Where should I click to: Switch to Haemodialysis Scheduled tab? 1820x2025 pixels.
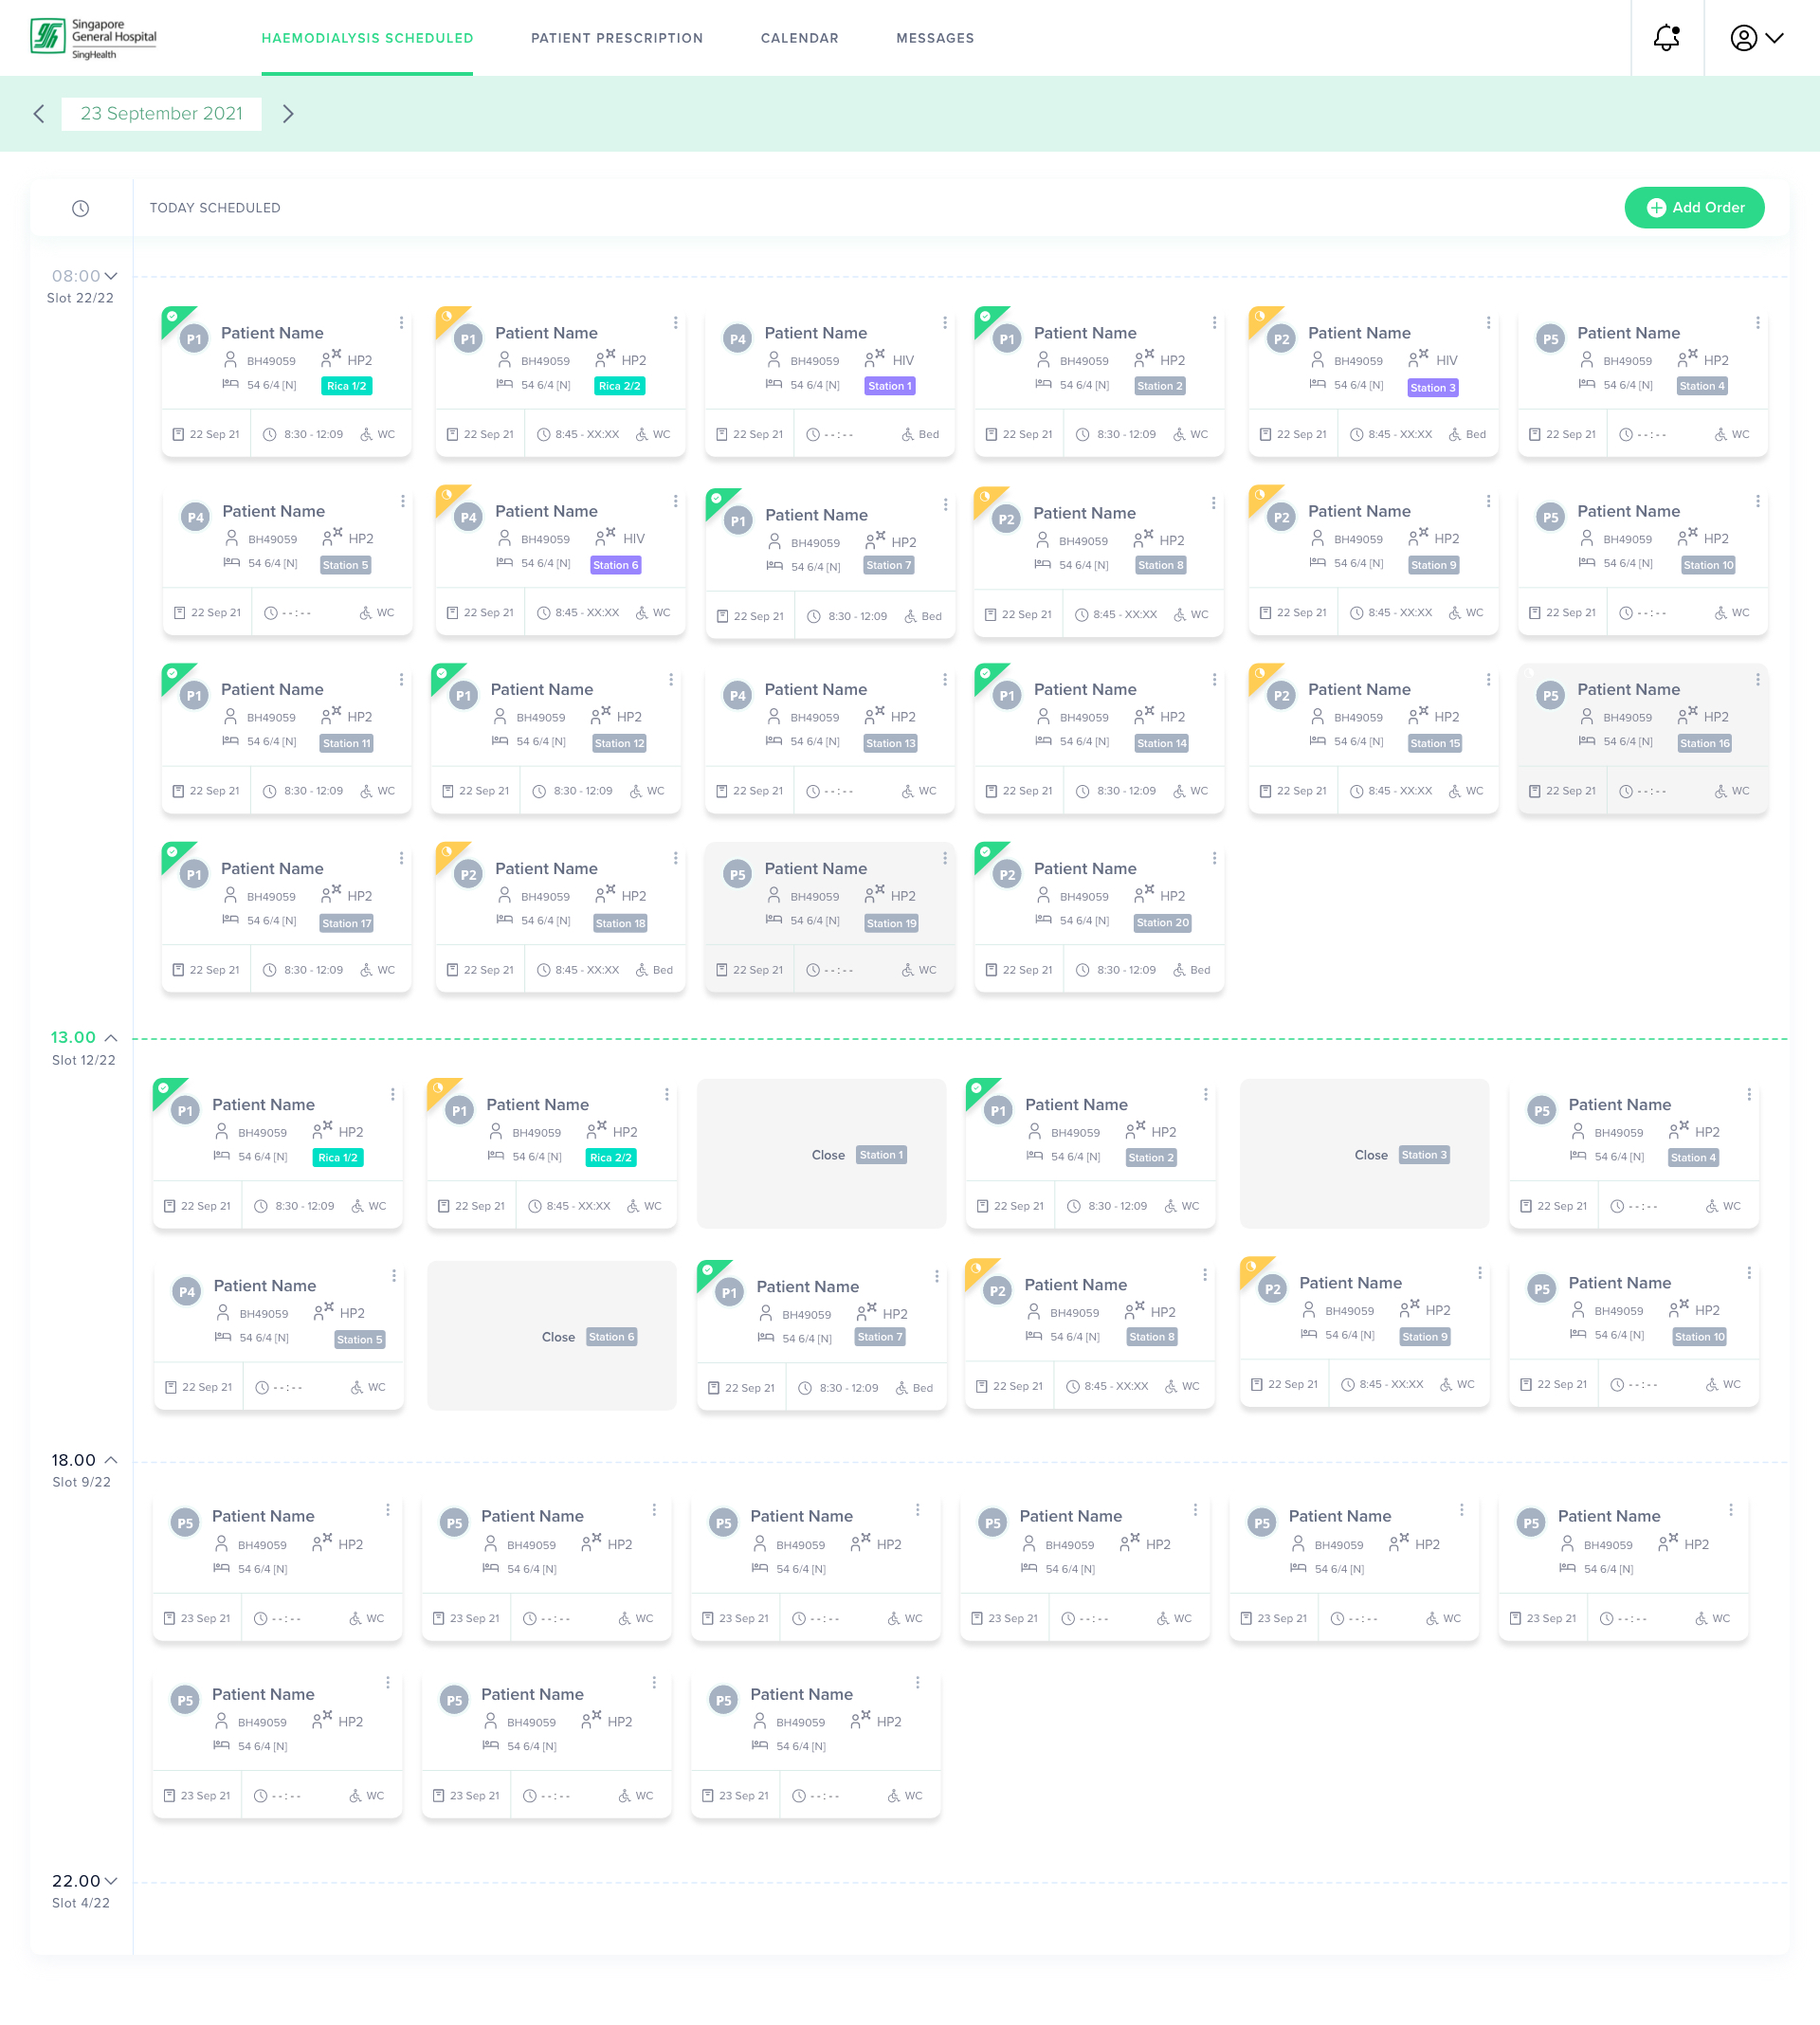(367, 38)
